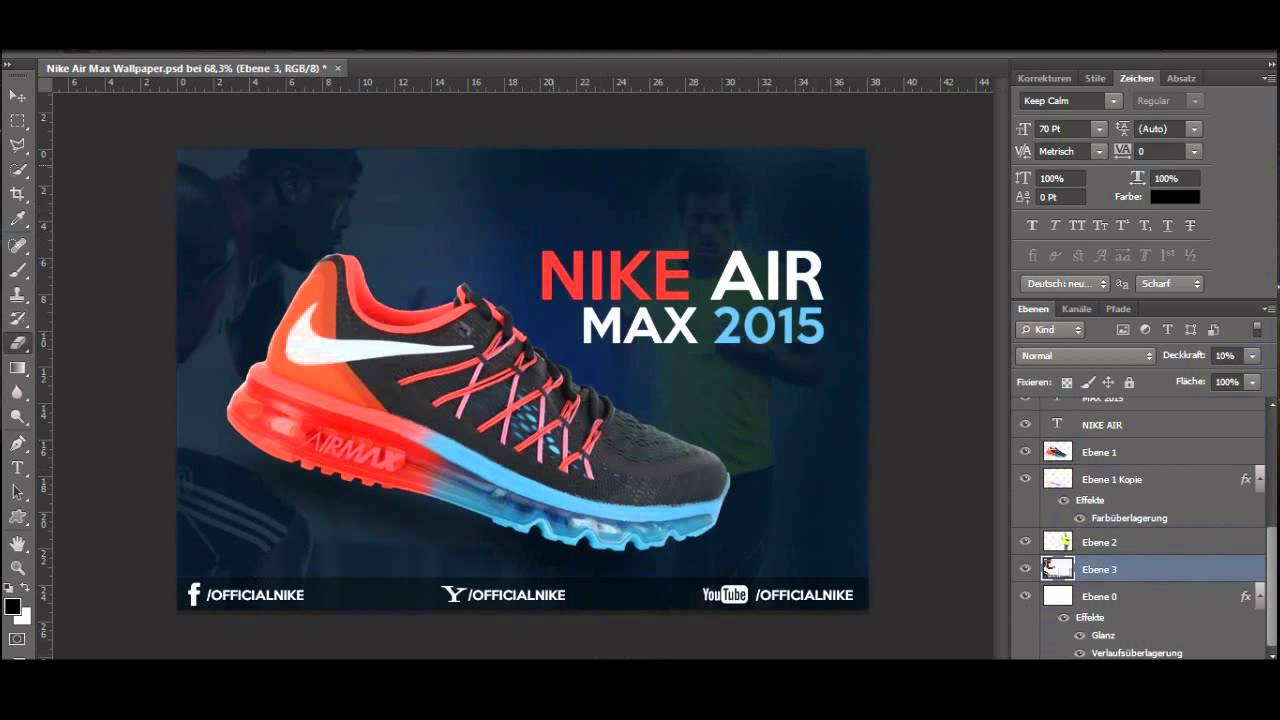Click Faux Bold text style icon
Viewport: 1280px width, 720px height.
1033,226
